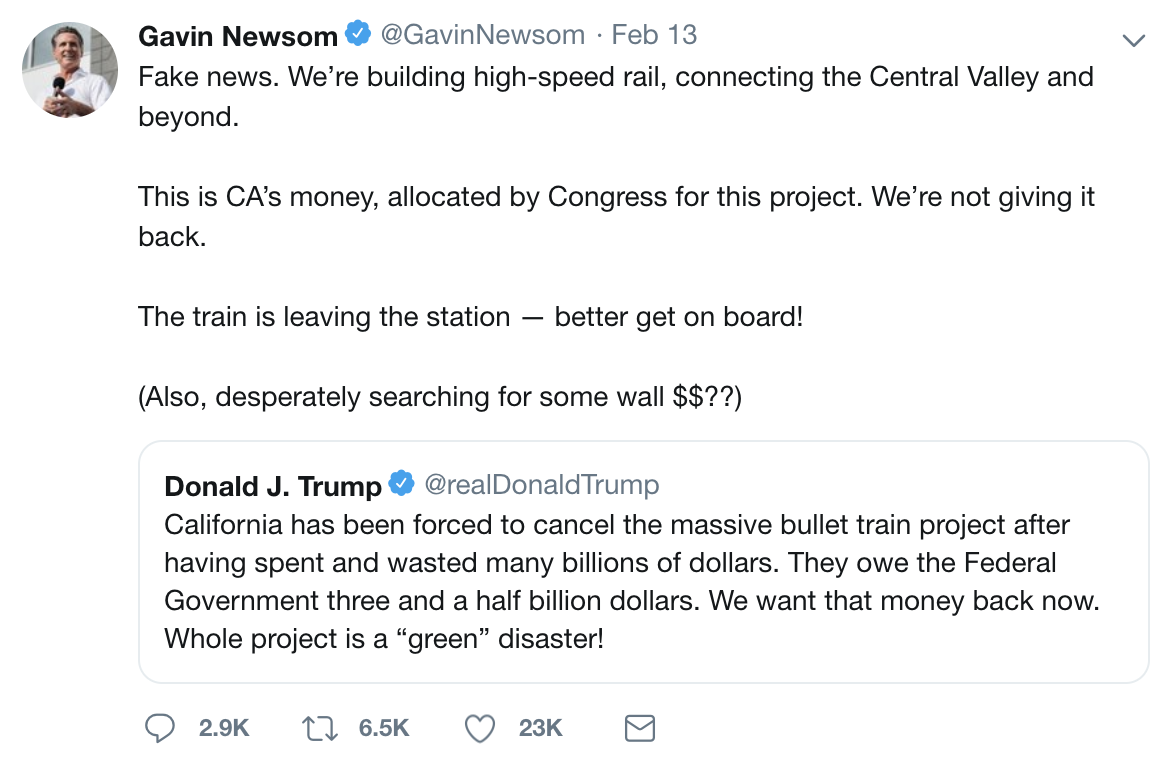Click the 23K likes count
This screenshot has height=760, width=1170.
coord(540,728)
